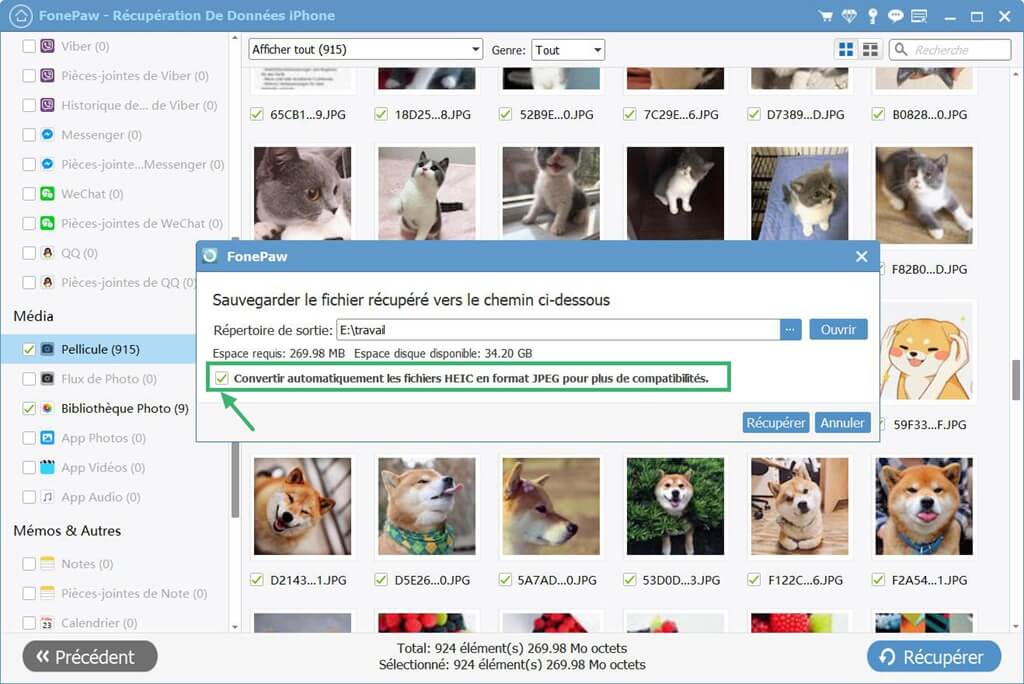Click the search magnifier icon

coord(901,50)
